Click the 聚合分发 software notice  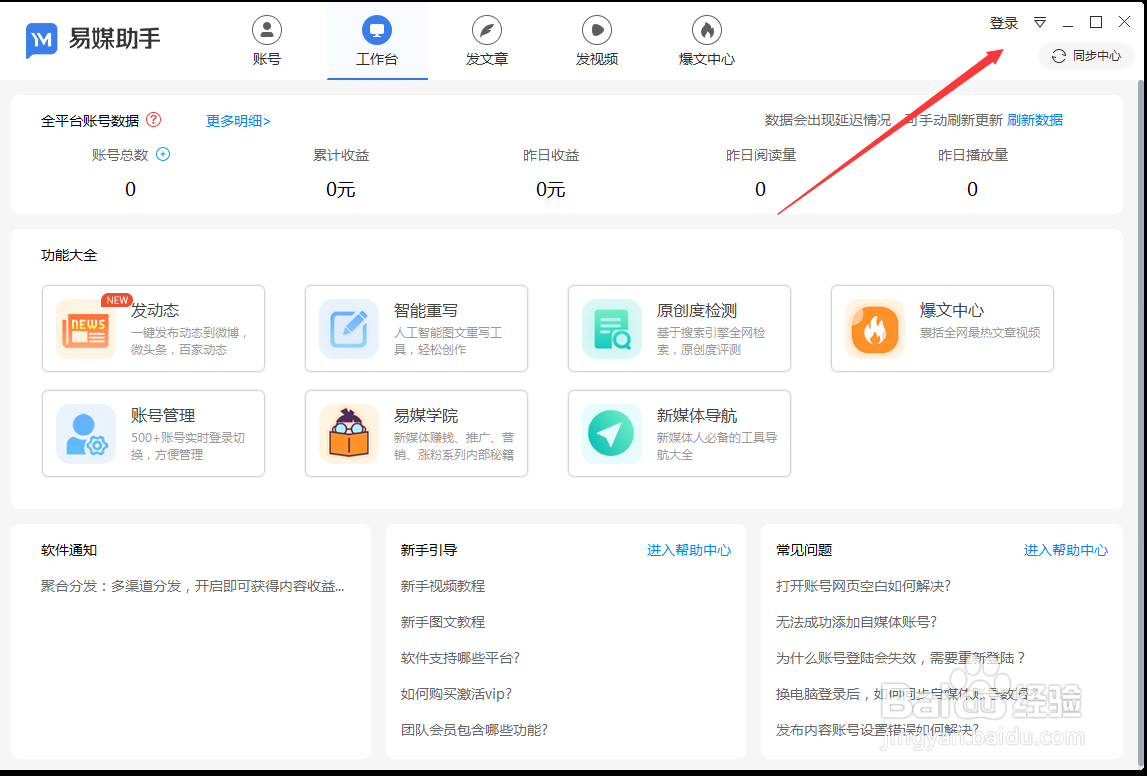tap(192, 587)
